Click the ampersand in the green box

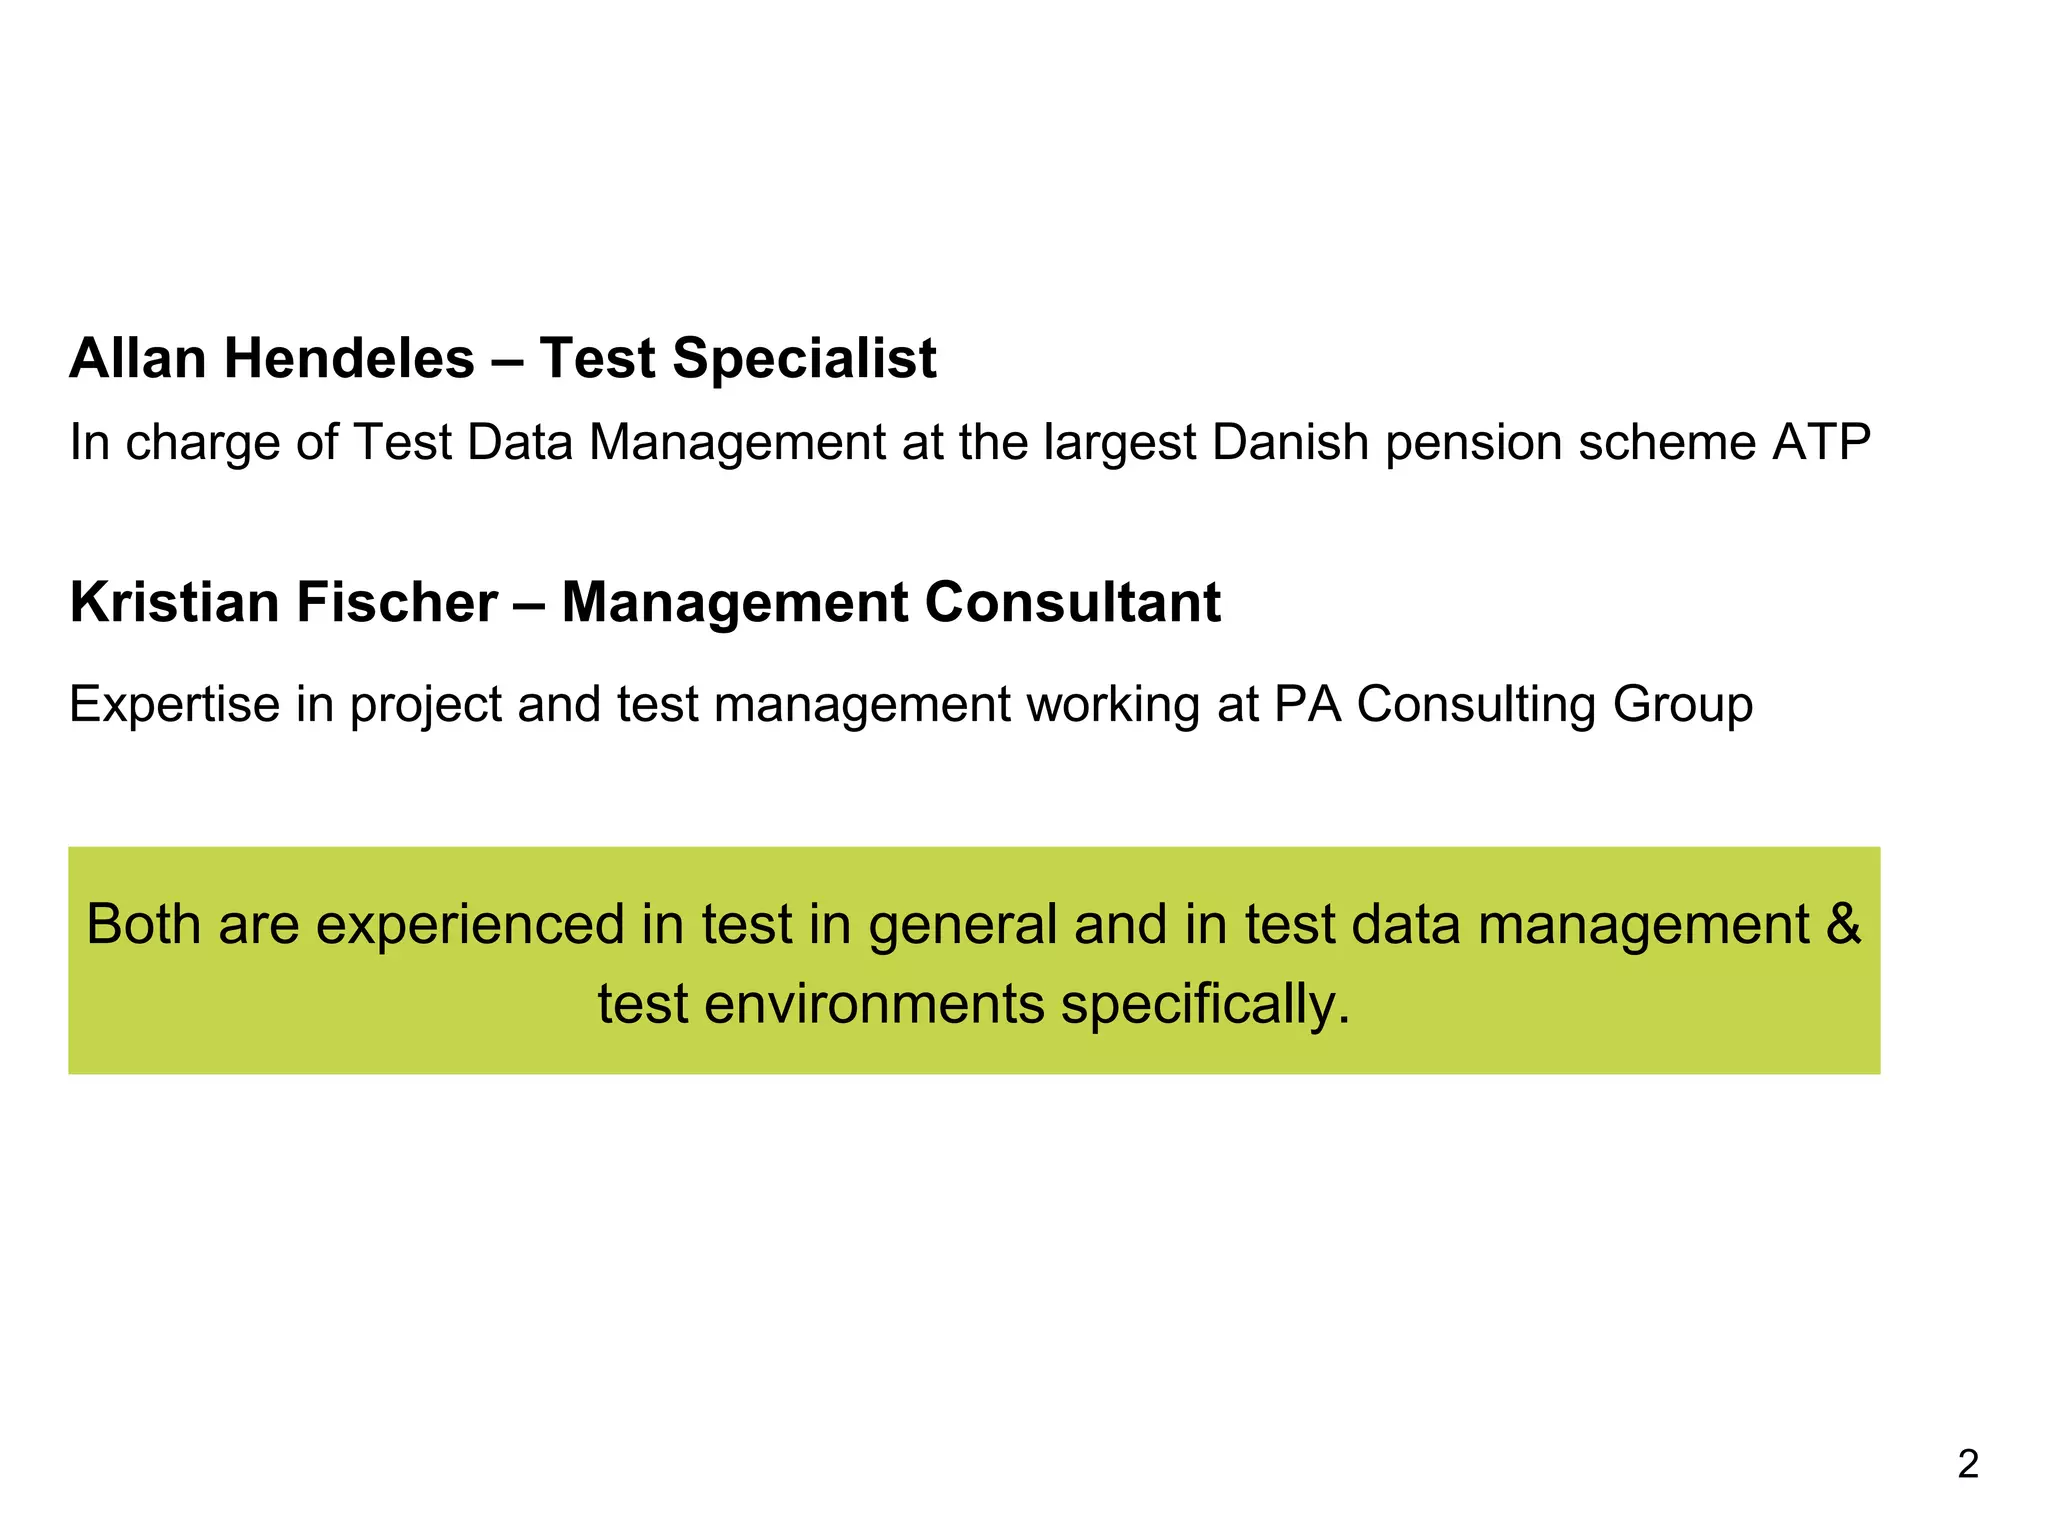pyautogui.click(x=1843, y=923)
